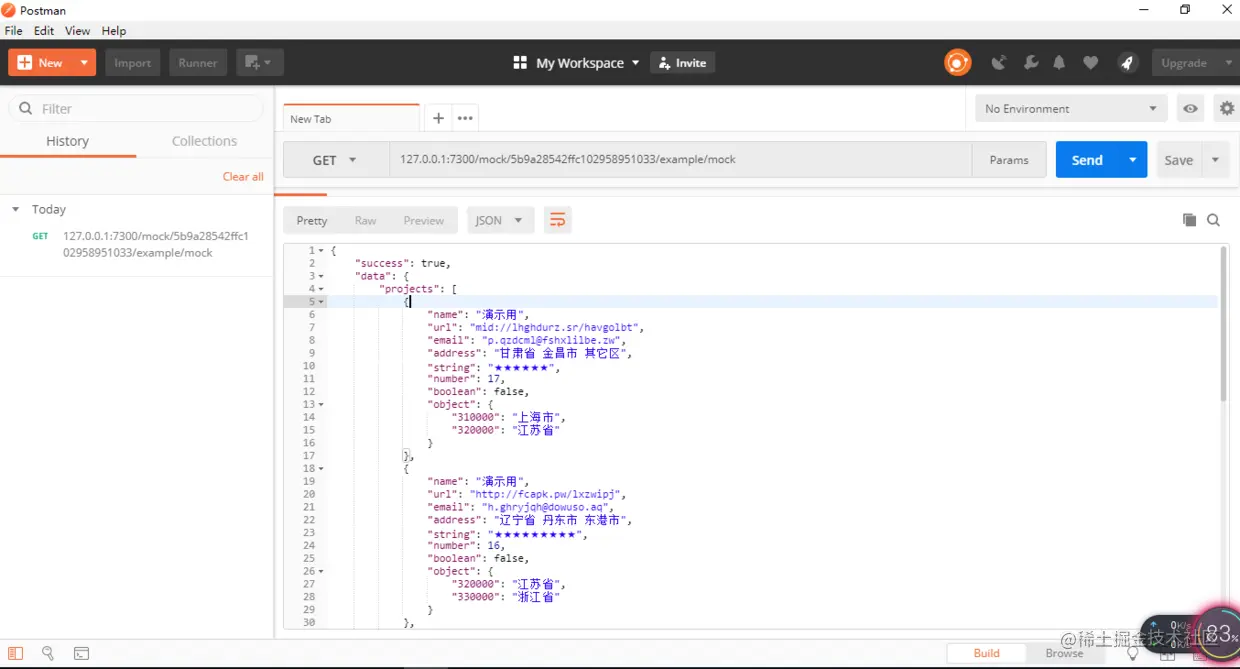Search the response with magnifier icon
The width and height of the screenshot is (1240, 669).
1214,220
